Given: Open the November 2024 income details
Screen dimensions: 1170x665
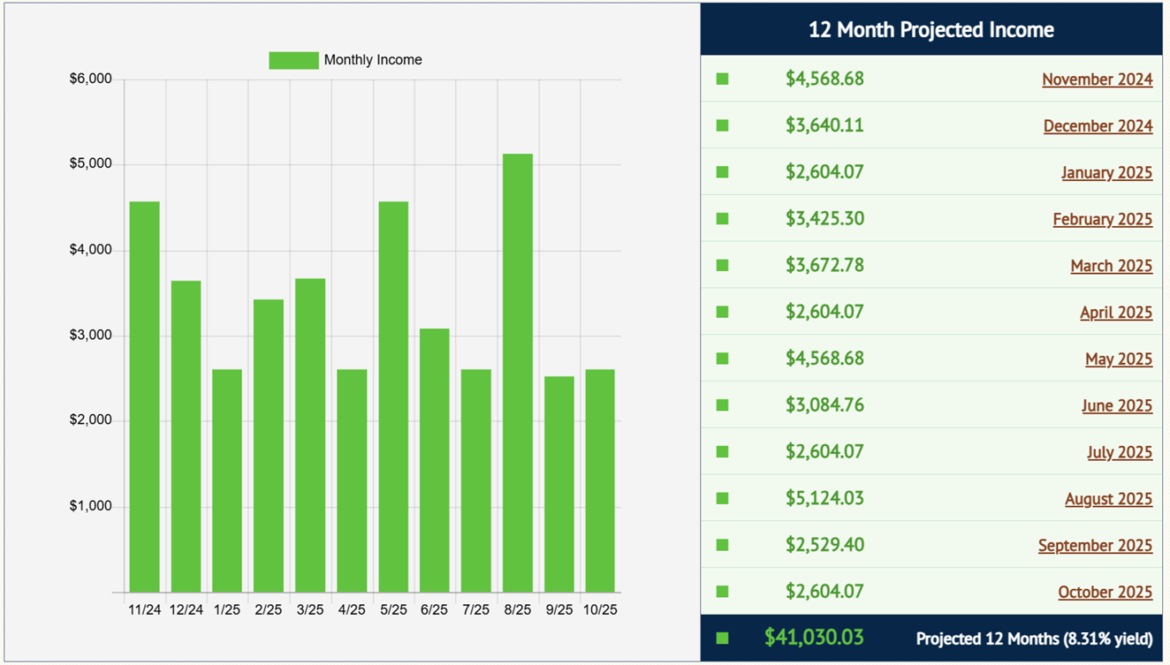Looking at the screenshot, I should [1097, 79].
